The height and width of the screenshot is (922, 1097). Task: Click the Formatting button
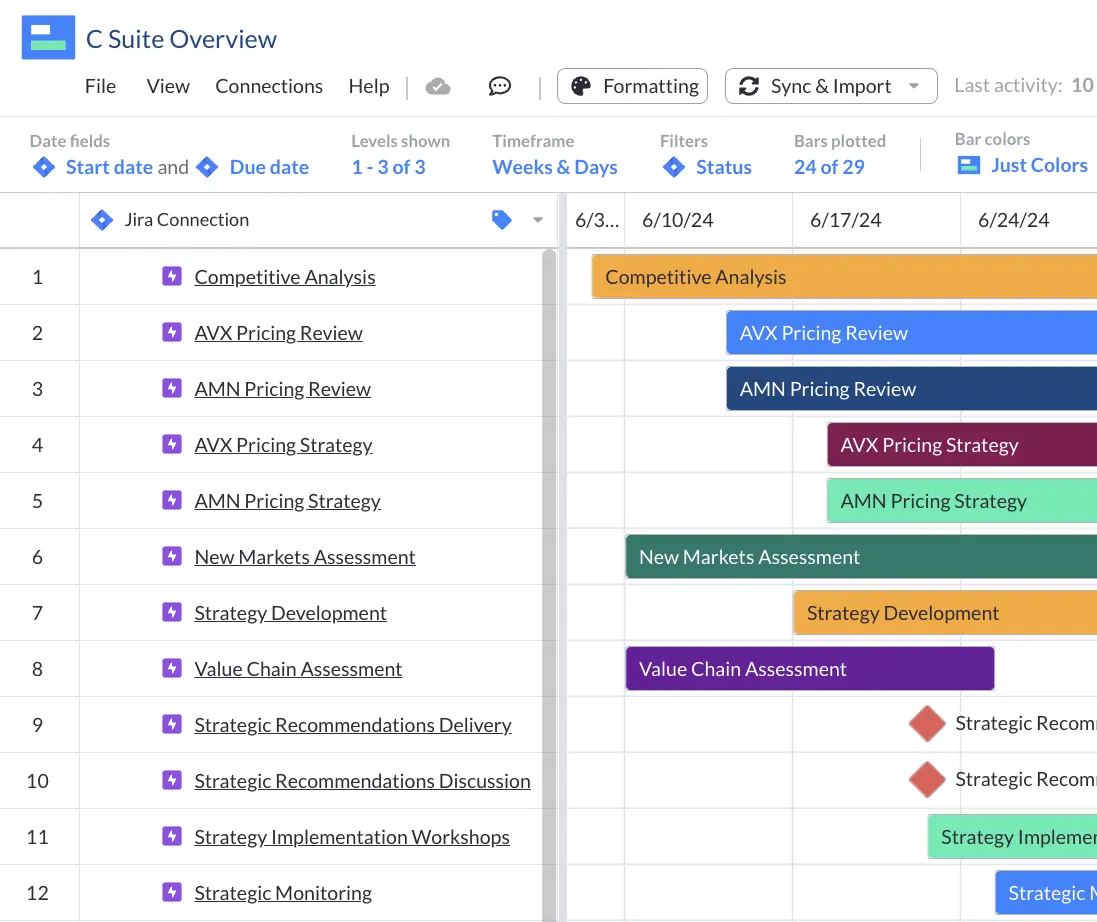[632, 86]
